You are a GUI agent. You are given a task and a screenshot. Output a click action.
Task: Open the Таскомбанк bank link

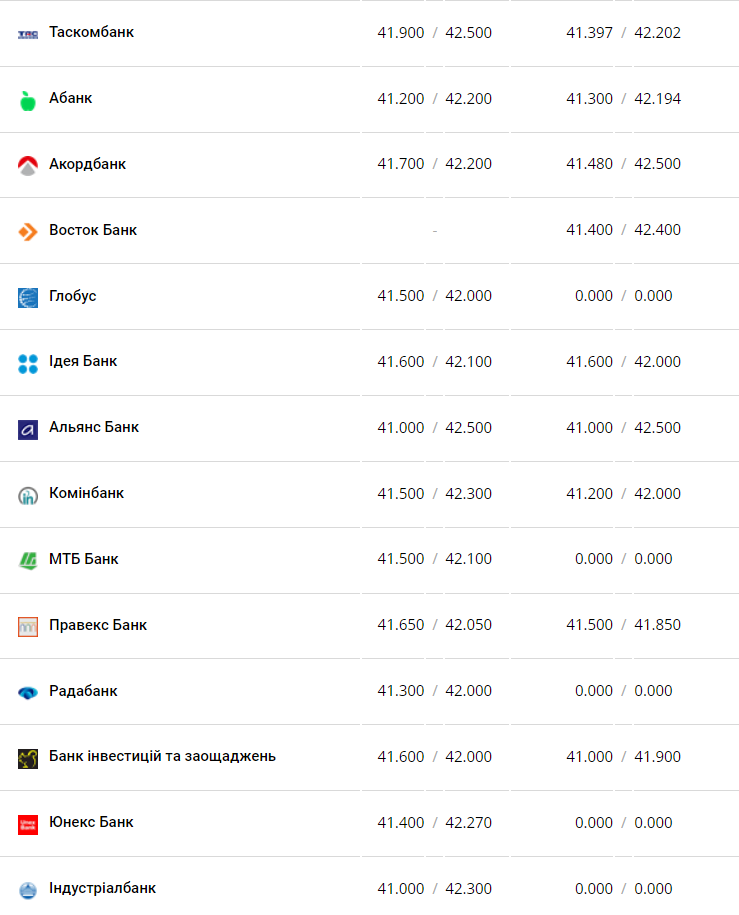[91, 32]
